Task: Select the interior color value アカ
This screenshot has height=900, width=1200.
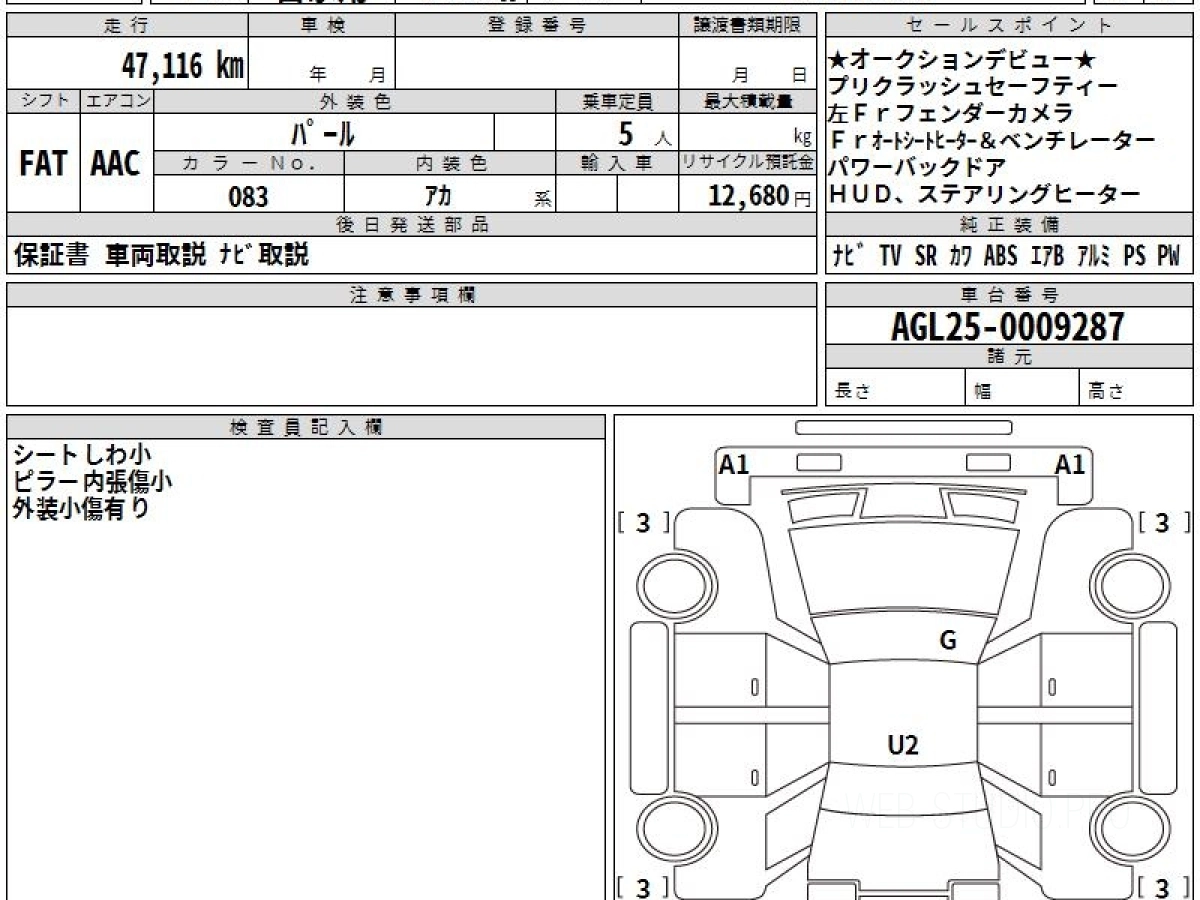Action: click(438, 196)
